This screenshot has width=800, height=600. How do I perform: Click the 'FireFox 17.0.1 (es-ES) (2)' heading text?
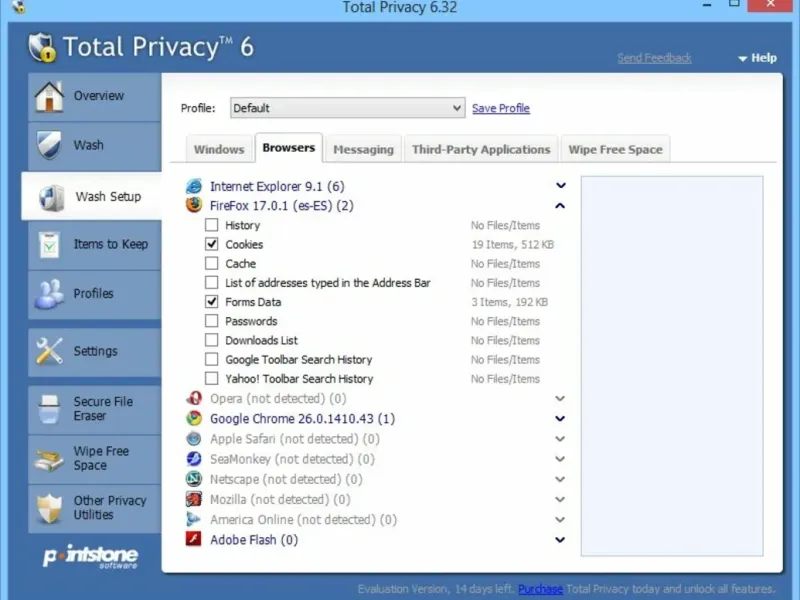[x=282, y=206]
